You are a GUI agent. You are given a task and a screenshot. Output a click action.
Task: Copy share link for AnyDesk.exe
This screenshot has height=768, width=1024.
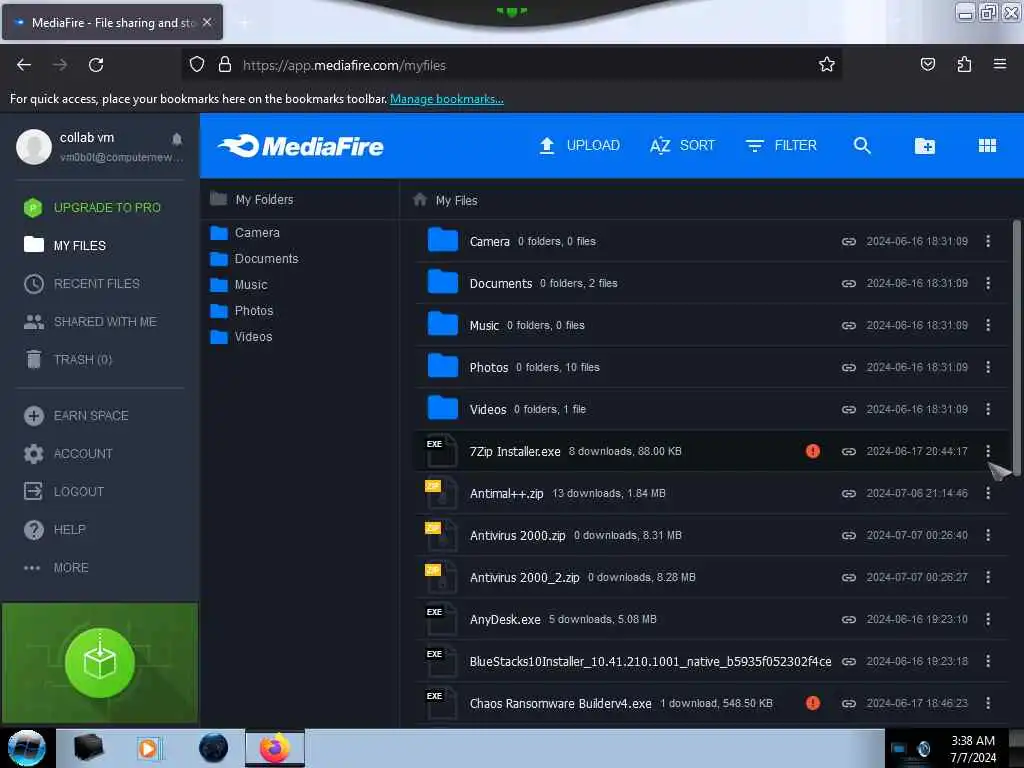pyautogui.click(x=848, y=619)
